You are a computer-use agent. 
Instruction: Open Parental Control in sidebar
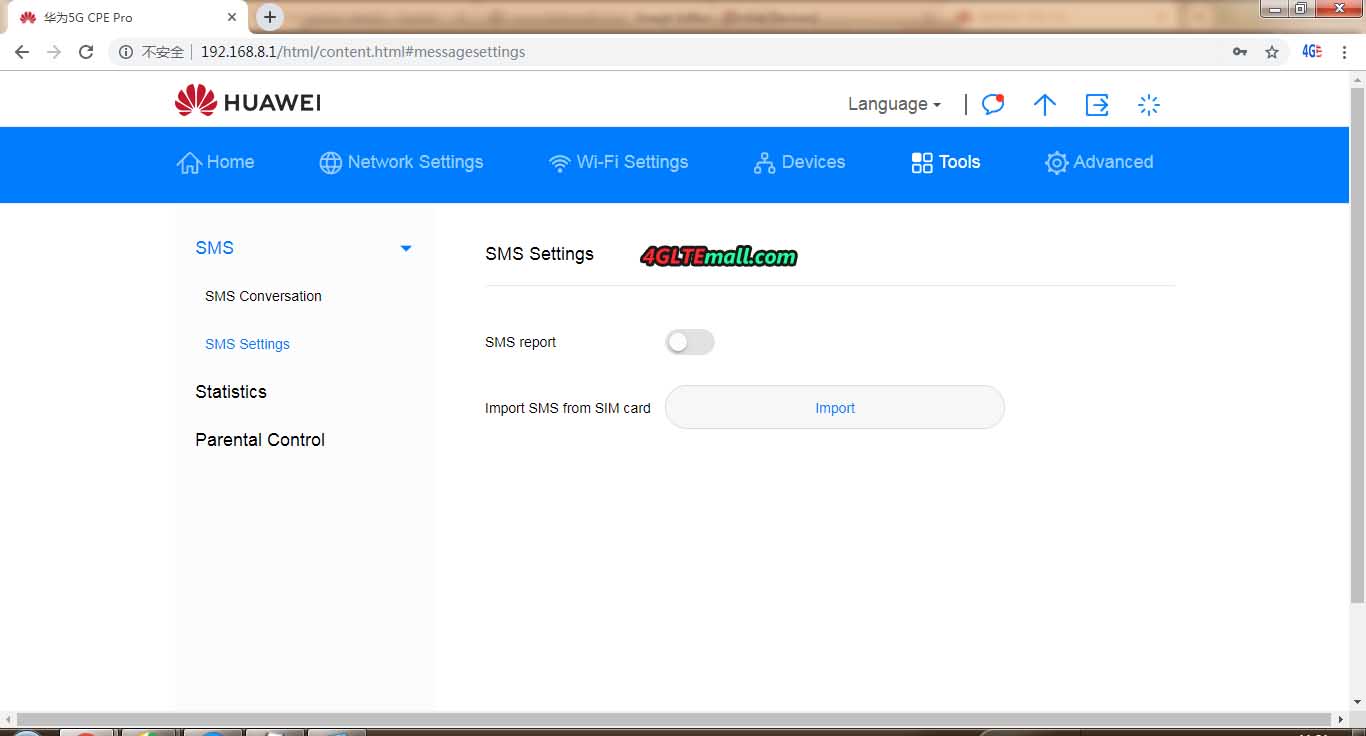[260, 440]
